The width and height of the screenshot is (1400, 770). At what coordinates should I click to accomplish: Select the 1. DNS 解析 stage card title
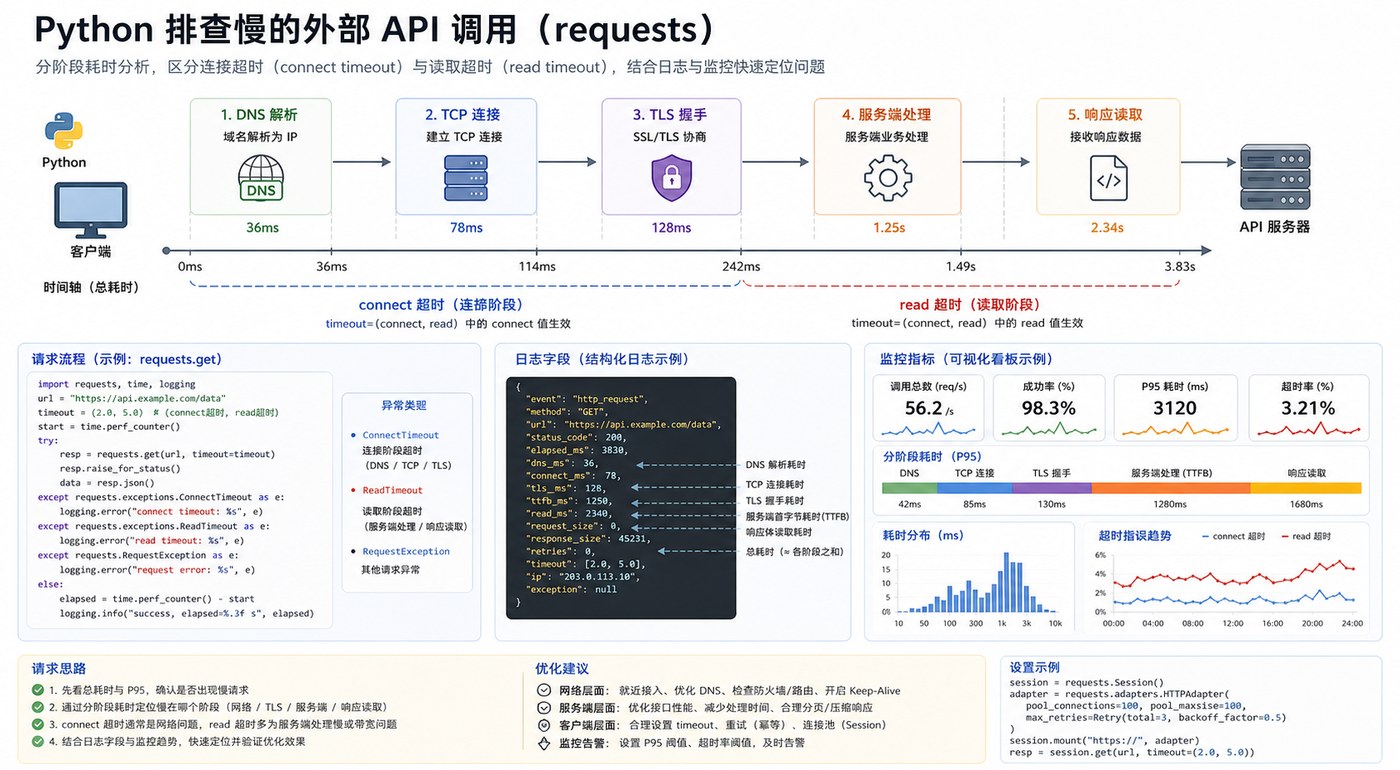click(259, 114)
